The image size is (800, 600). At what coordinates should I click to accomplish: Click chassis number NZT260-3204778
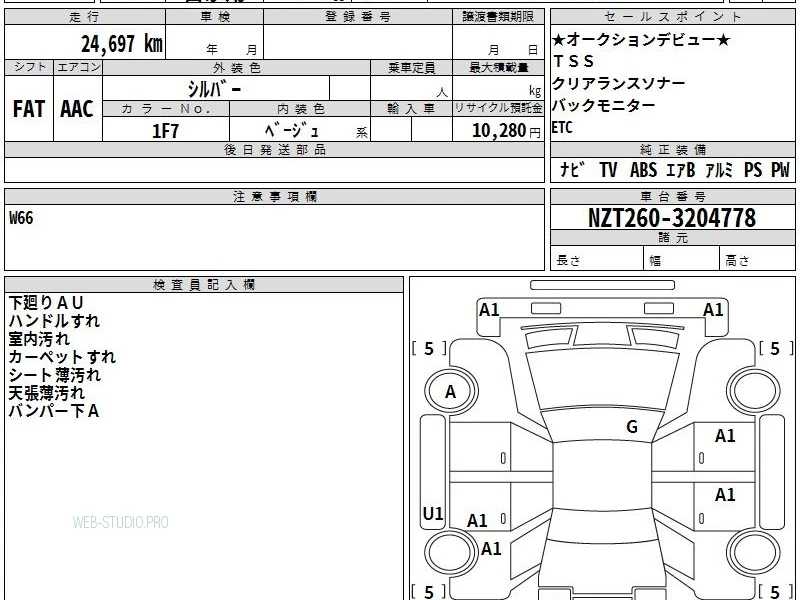coord(671,218)
